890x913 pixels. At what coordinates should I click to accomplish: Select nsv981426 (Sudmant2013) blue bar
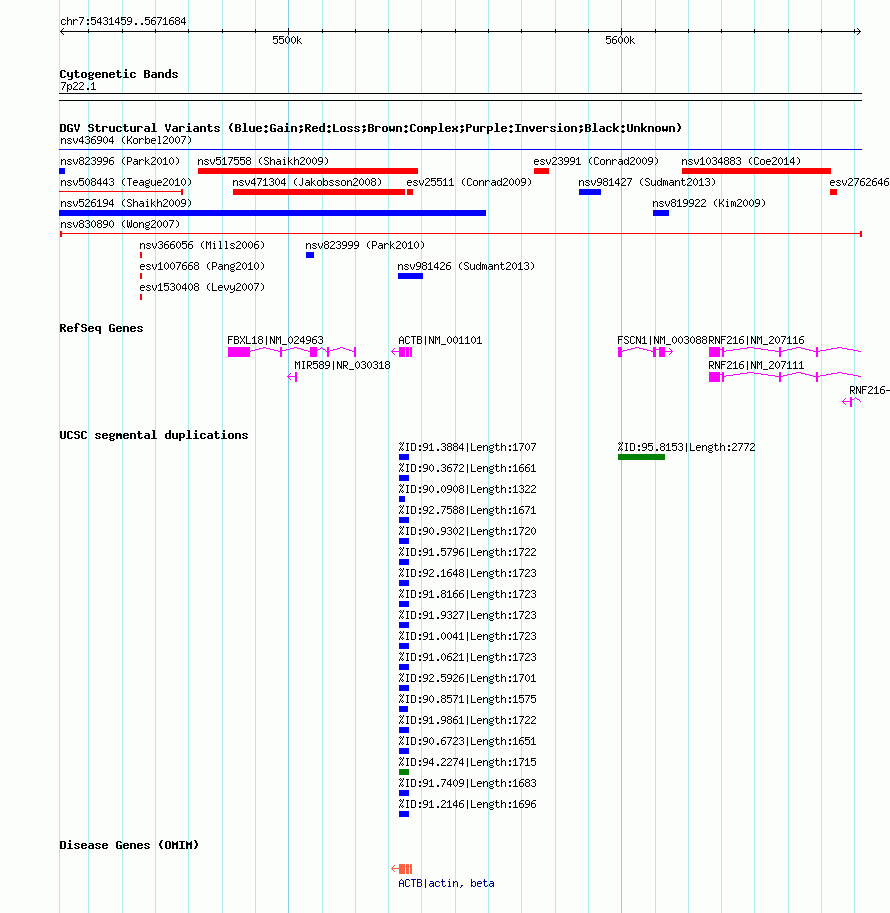coord(410,275)
